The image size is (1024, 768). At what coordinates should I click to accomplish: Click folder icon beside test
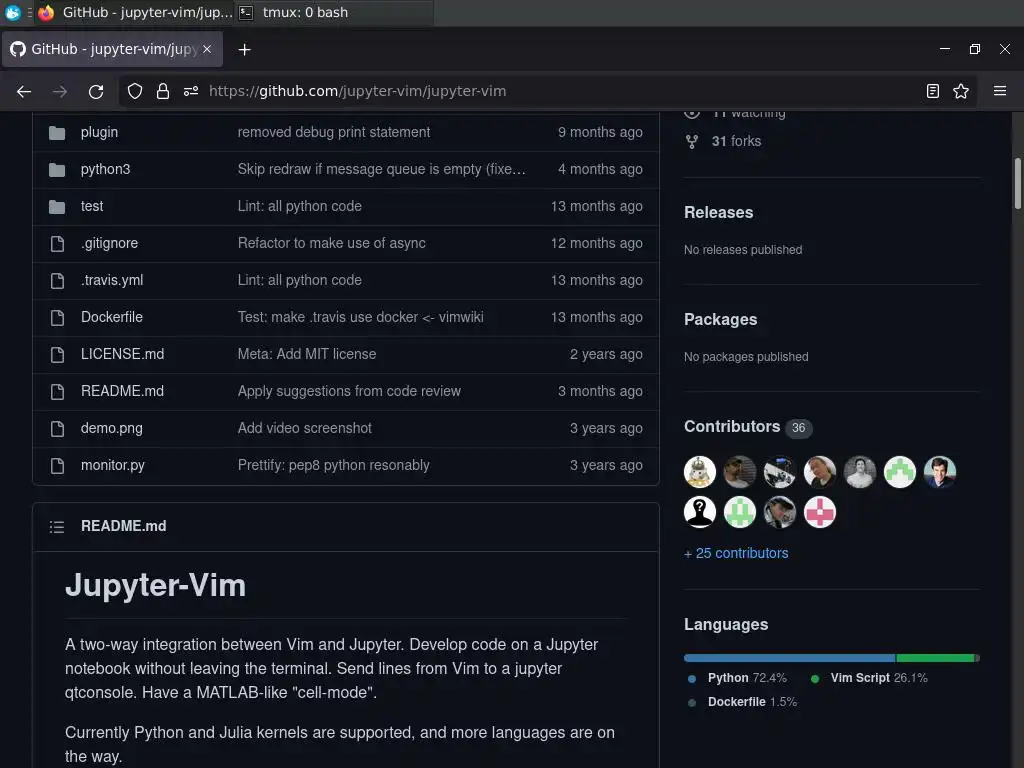point(57,207)
